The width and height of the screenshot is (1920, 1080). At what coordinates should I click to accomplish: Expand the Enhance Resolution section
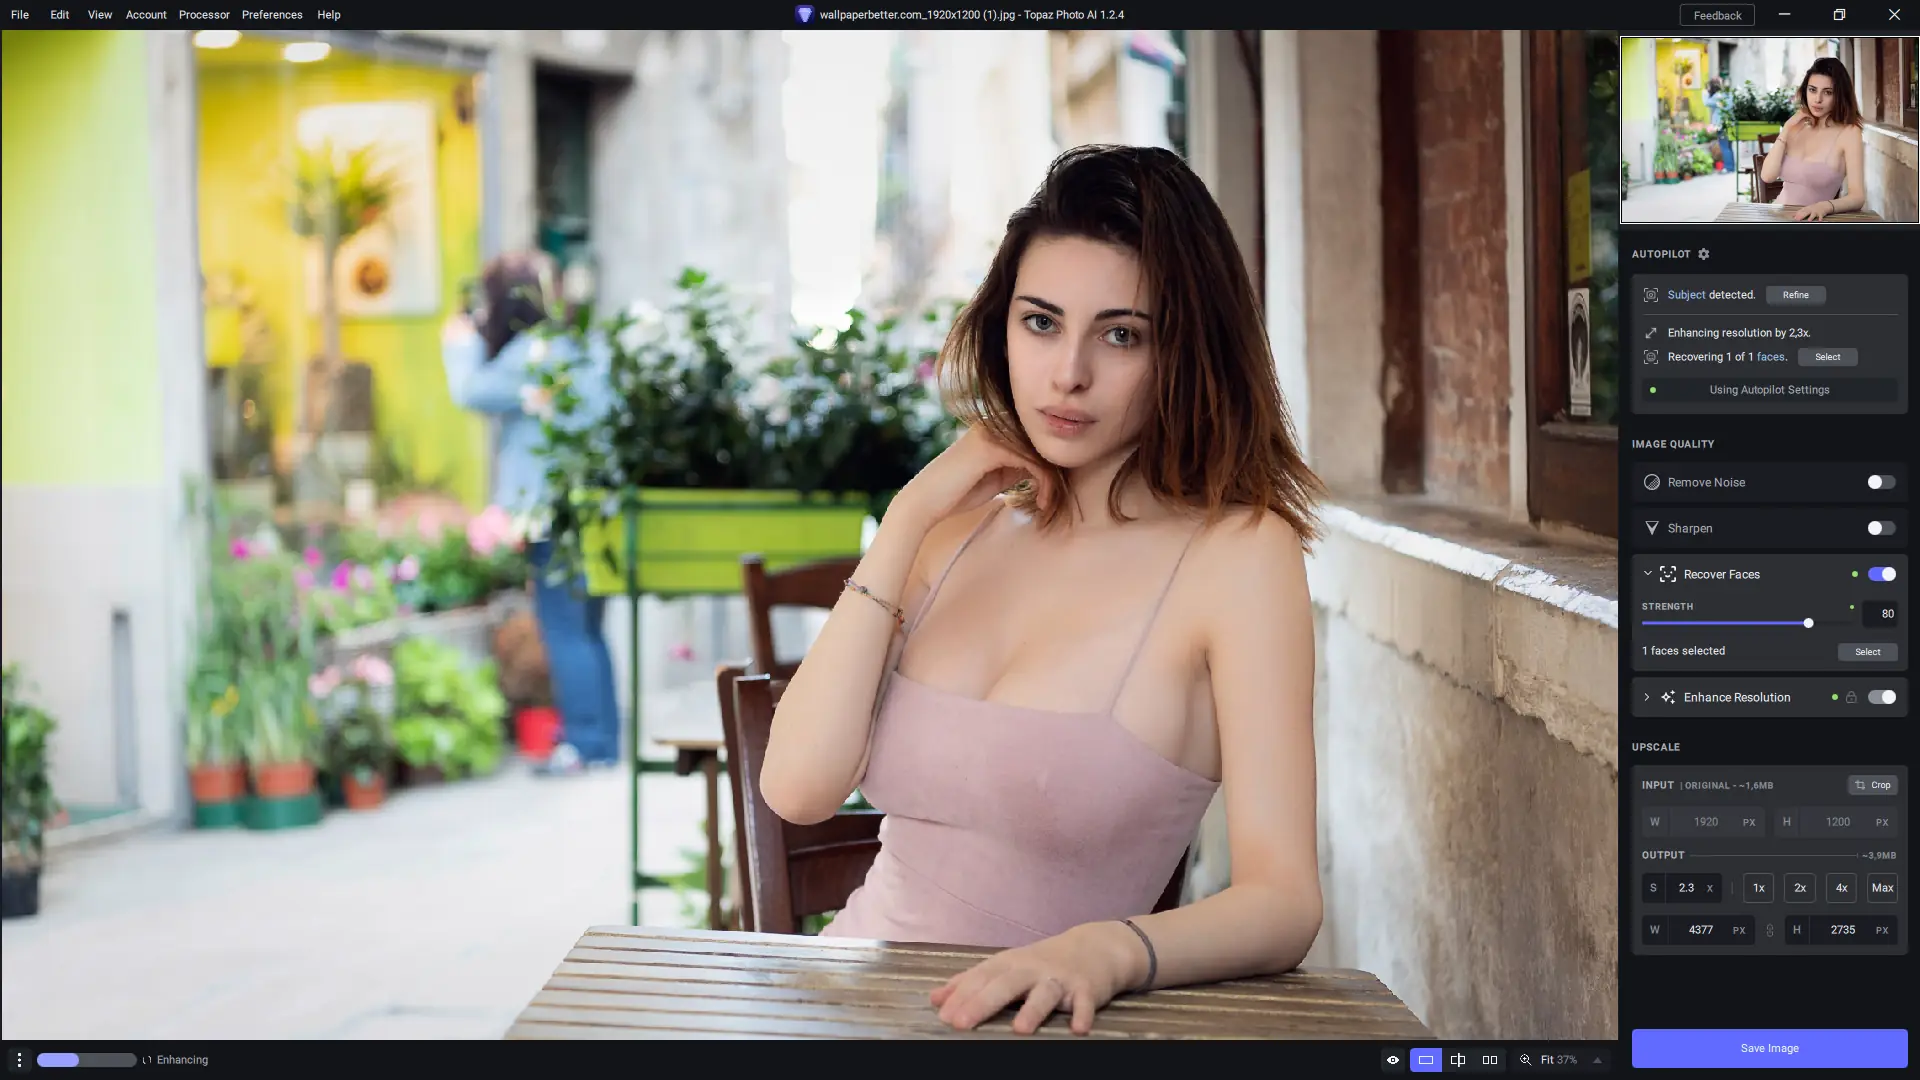coord(1647,697)
